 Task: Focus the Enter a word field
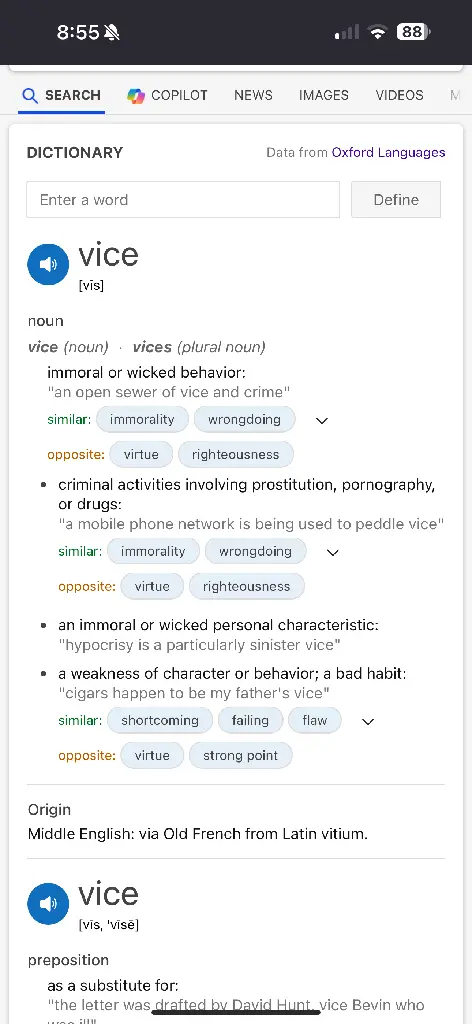183,200
